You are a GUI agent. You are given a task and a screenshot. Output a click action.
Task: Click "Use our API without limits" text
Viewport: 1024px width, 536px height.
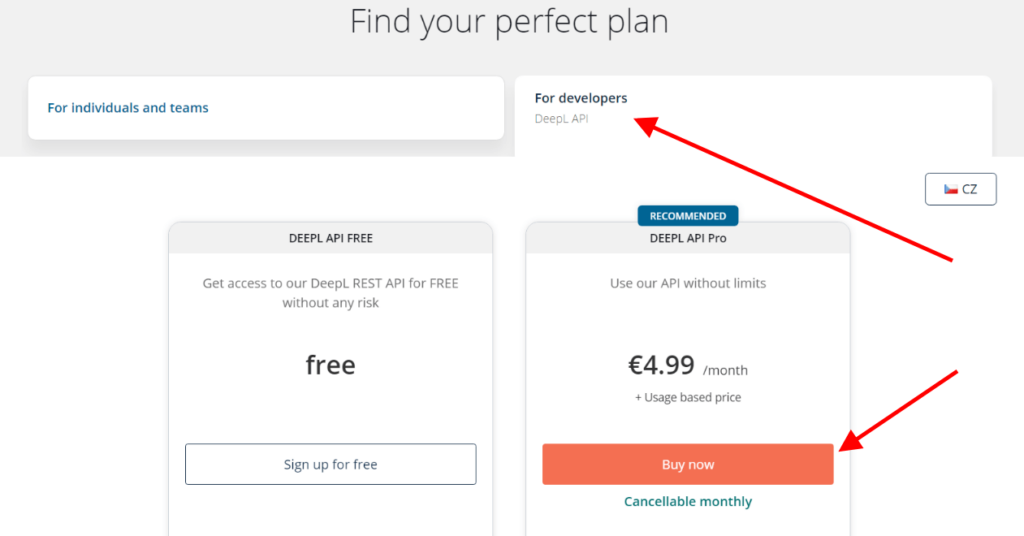tap(688, 283)
